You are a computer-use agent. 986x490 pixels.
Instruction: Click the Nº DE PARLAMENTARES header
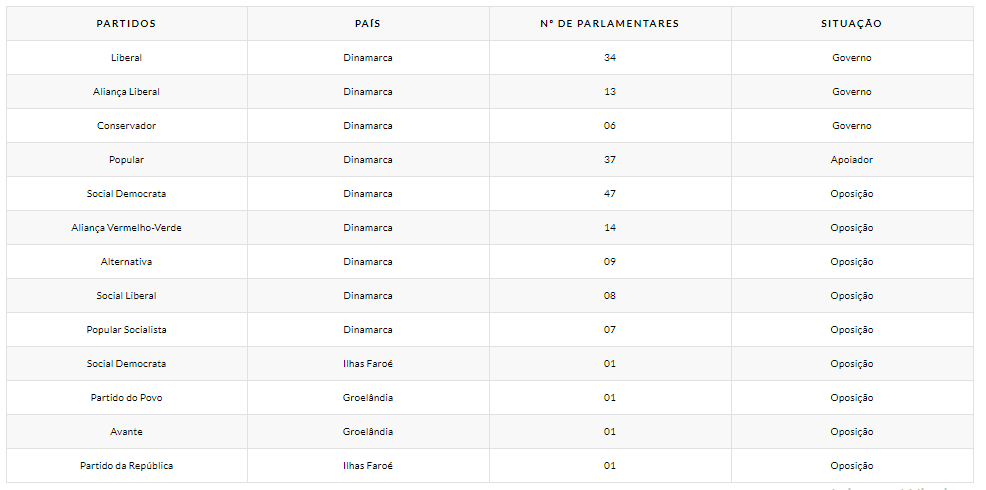pyautogui.click(x=609, y=24)
